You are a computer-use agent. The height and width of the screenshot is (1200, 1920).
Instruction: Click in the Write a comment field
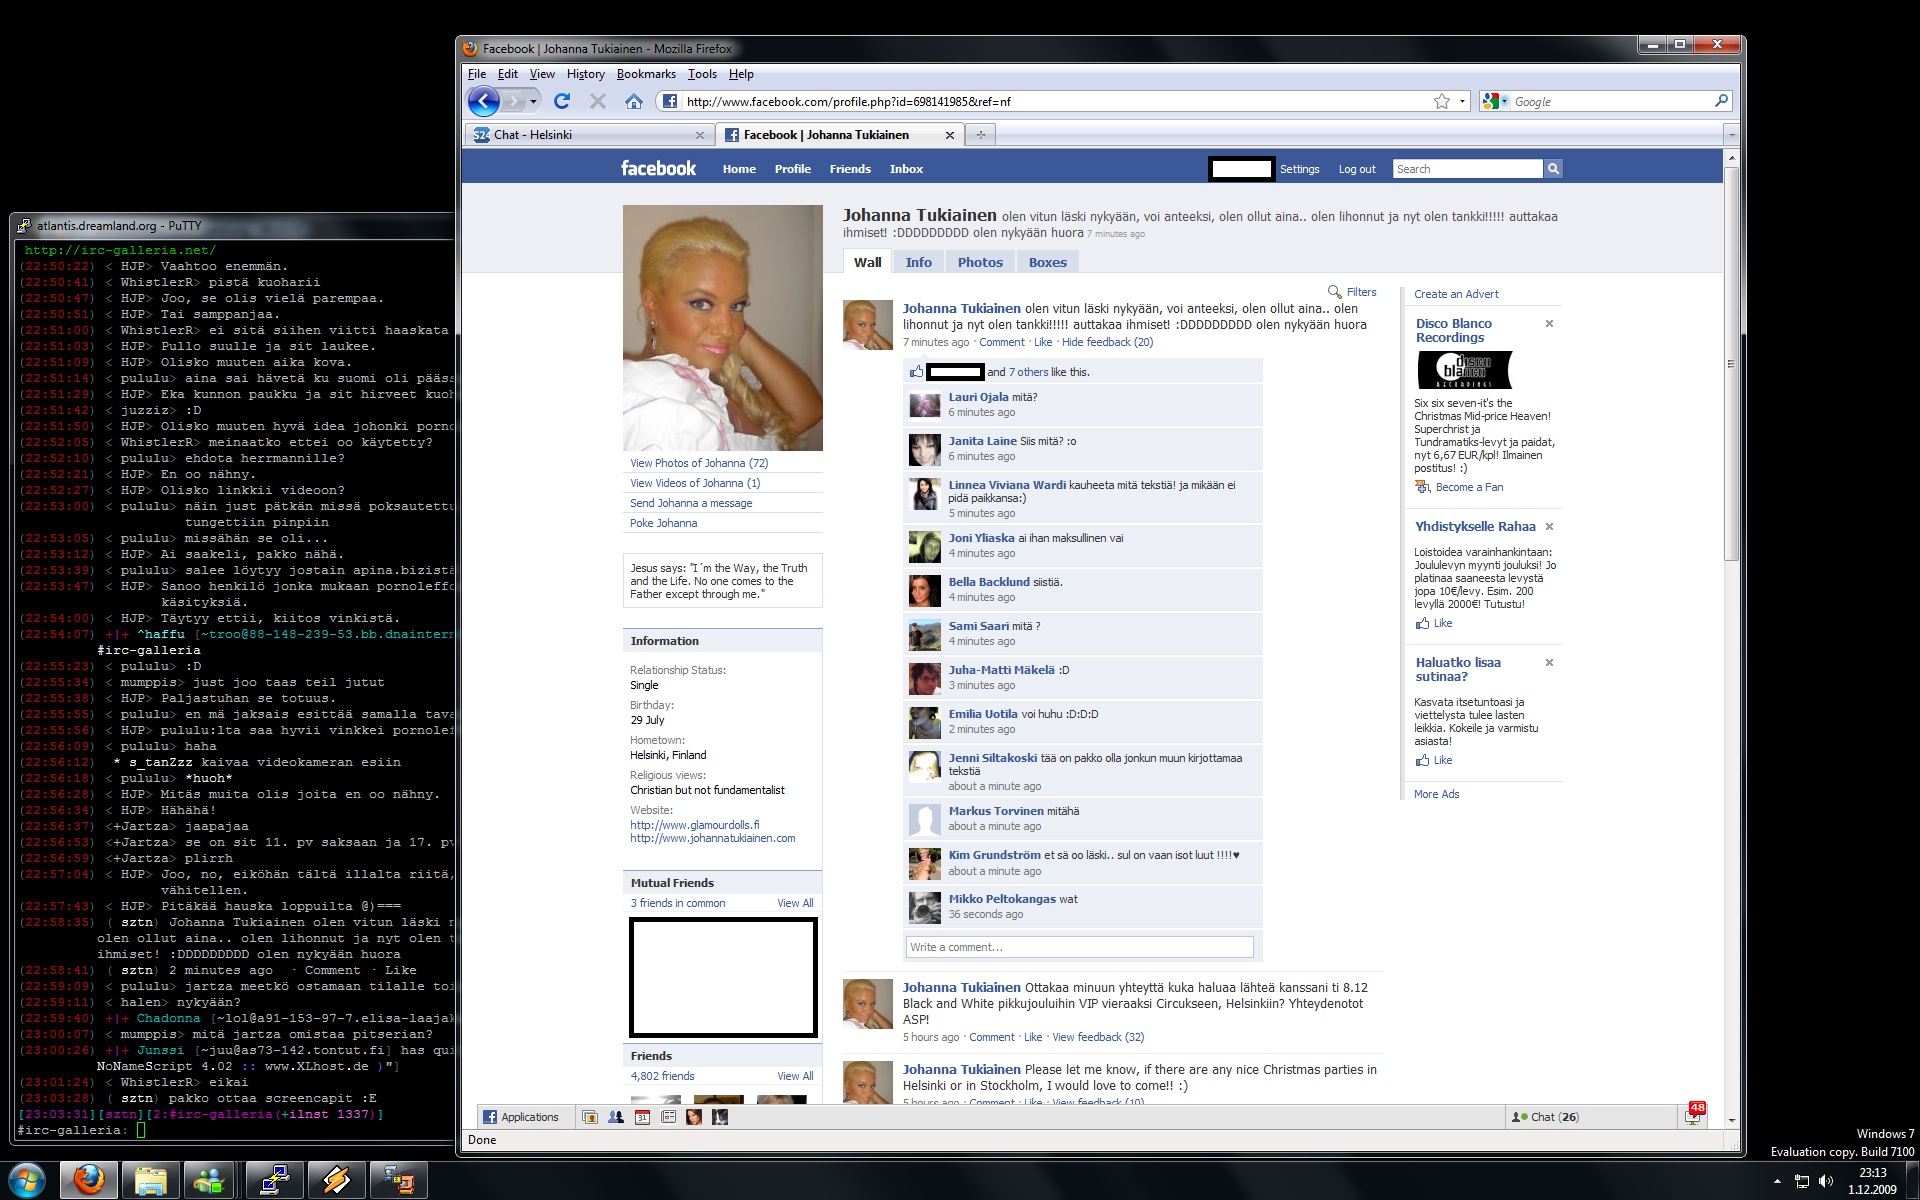tap(1078, 947)
